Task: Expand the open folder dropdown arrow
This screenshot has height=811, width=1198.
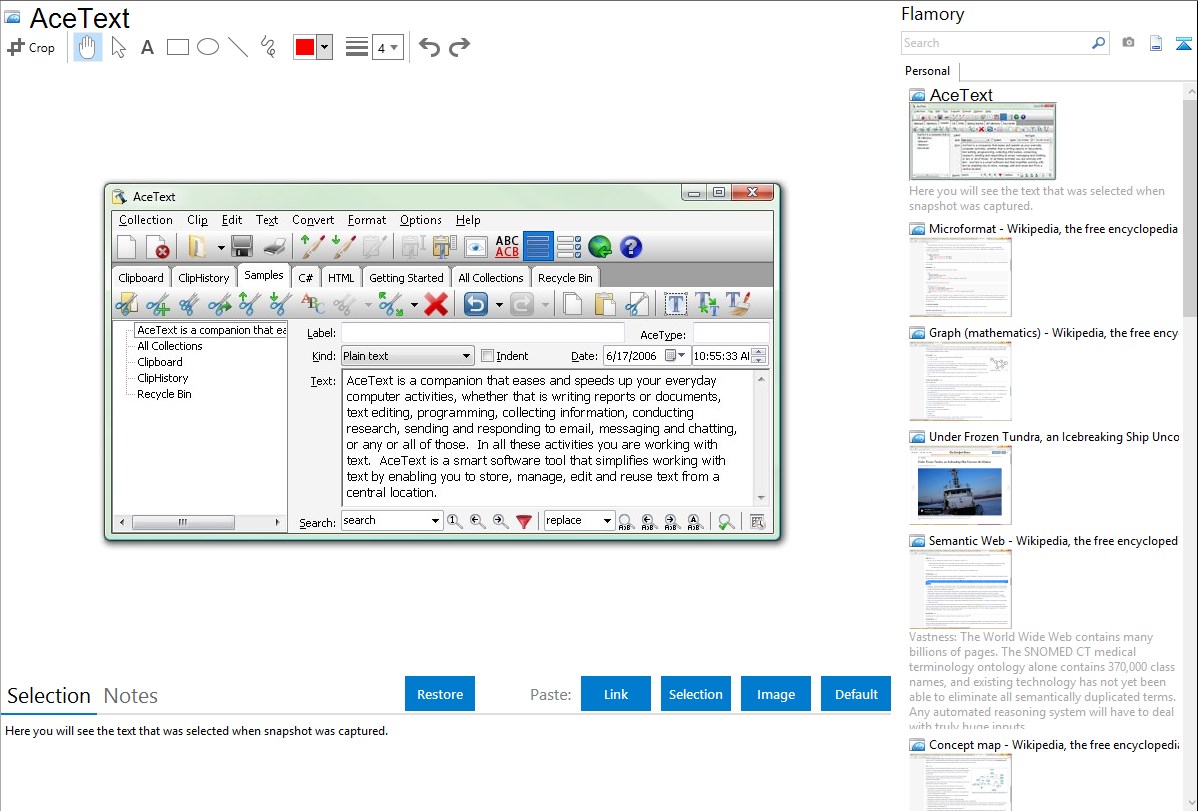Action: [x=221, y=248]
